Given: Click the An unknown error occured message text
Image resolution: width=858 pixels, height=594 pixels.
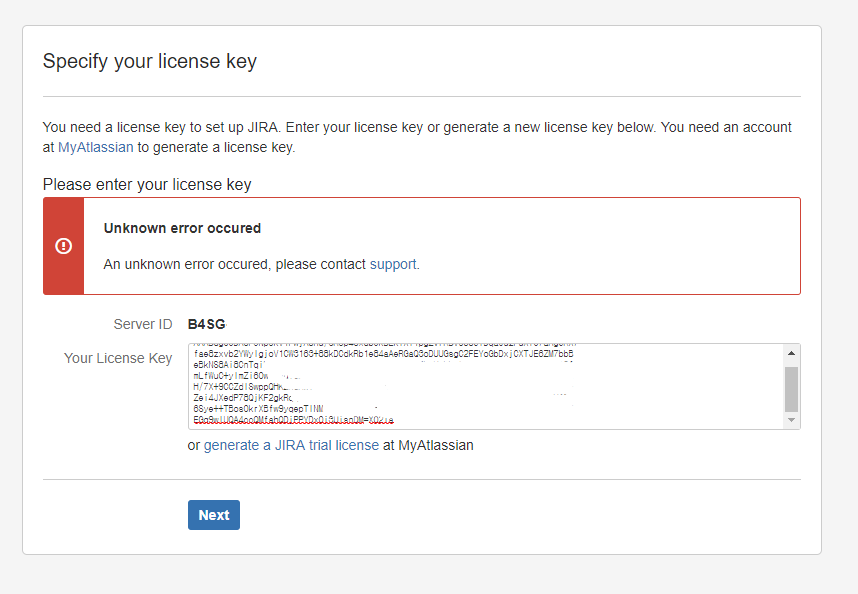Looking at the screenshot, I should 262,264.
